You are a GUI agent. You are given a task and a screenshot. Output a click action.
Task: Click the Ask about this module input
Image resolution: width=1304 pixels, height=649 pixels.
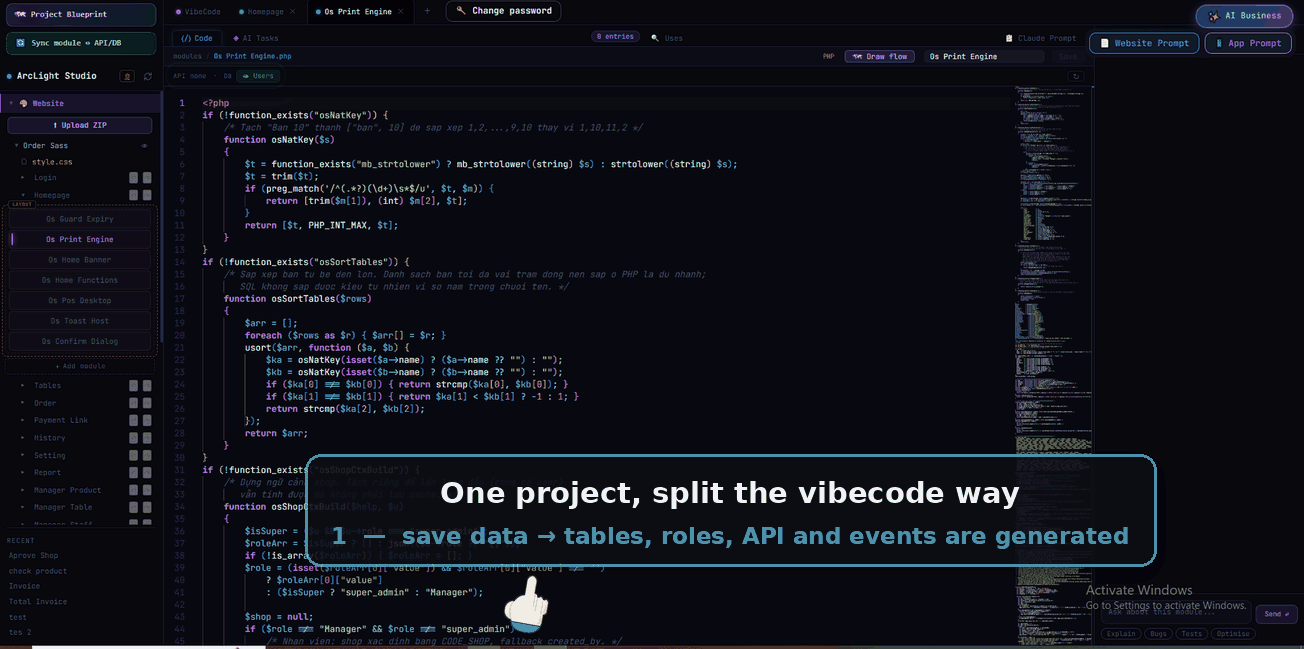point(1176,611)
